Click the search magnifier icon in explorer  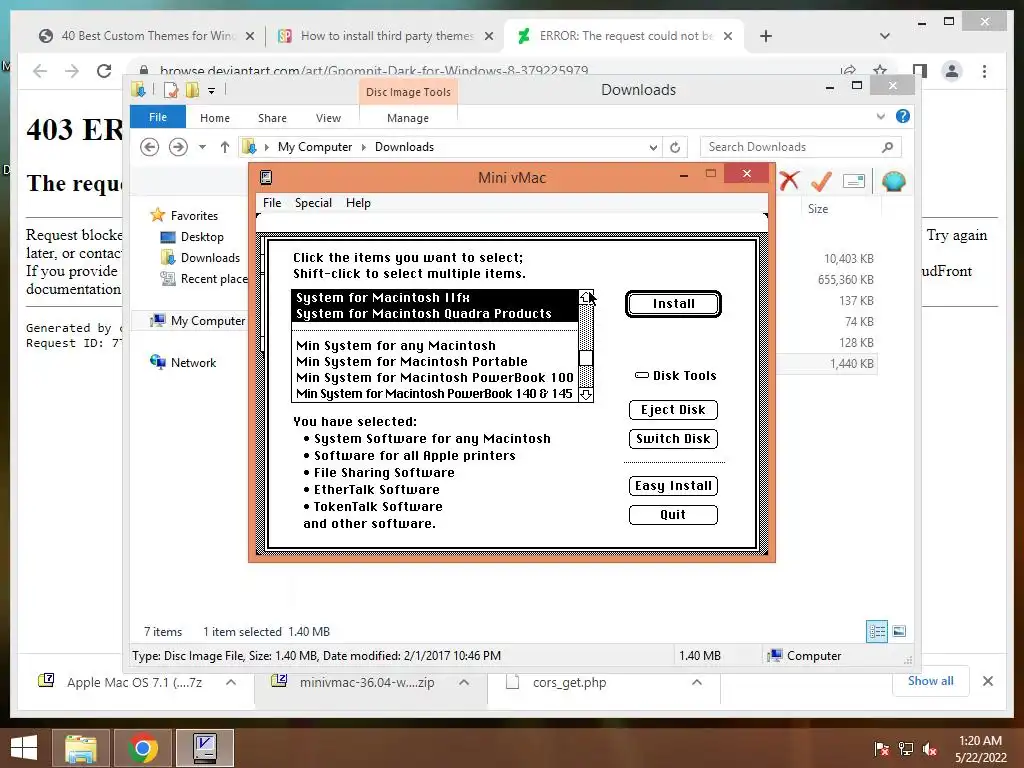coord(887,147)
